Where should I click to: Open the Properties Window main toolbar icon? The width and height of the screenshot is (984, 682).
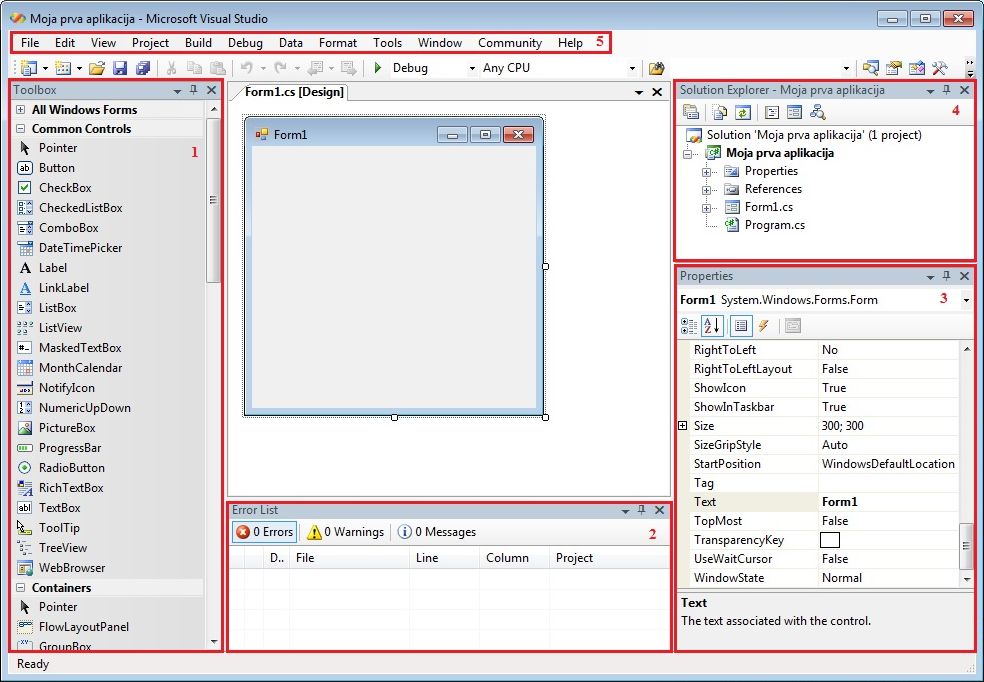click(894, 68)
